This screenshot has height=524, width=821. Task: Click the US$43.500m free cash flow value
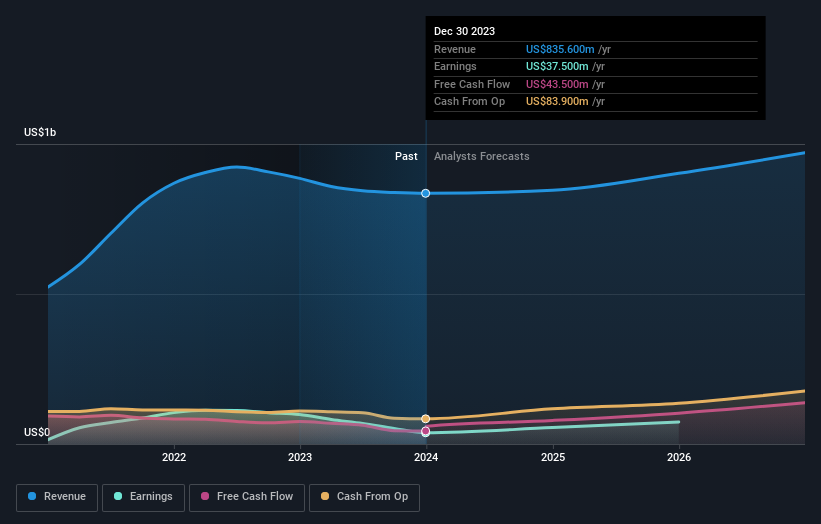[557, 84]
